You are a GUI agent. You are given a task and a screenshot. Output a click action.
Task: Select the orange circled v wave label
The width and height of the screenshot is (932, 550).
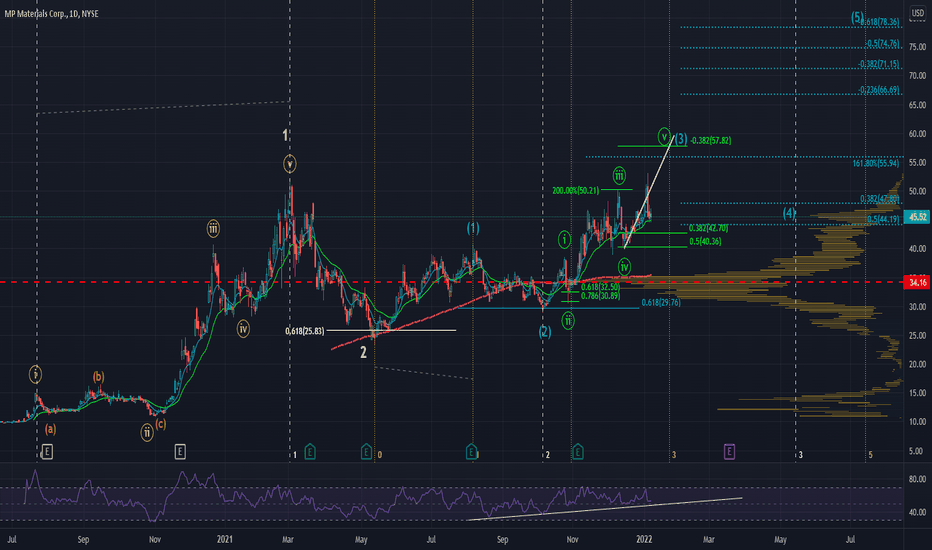pyautogui.click(x=289, y=164)
